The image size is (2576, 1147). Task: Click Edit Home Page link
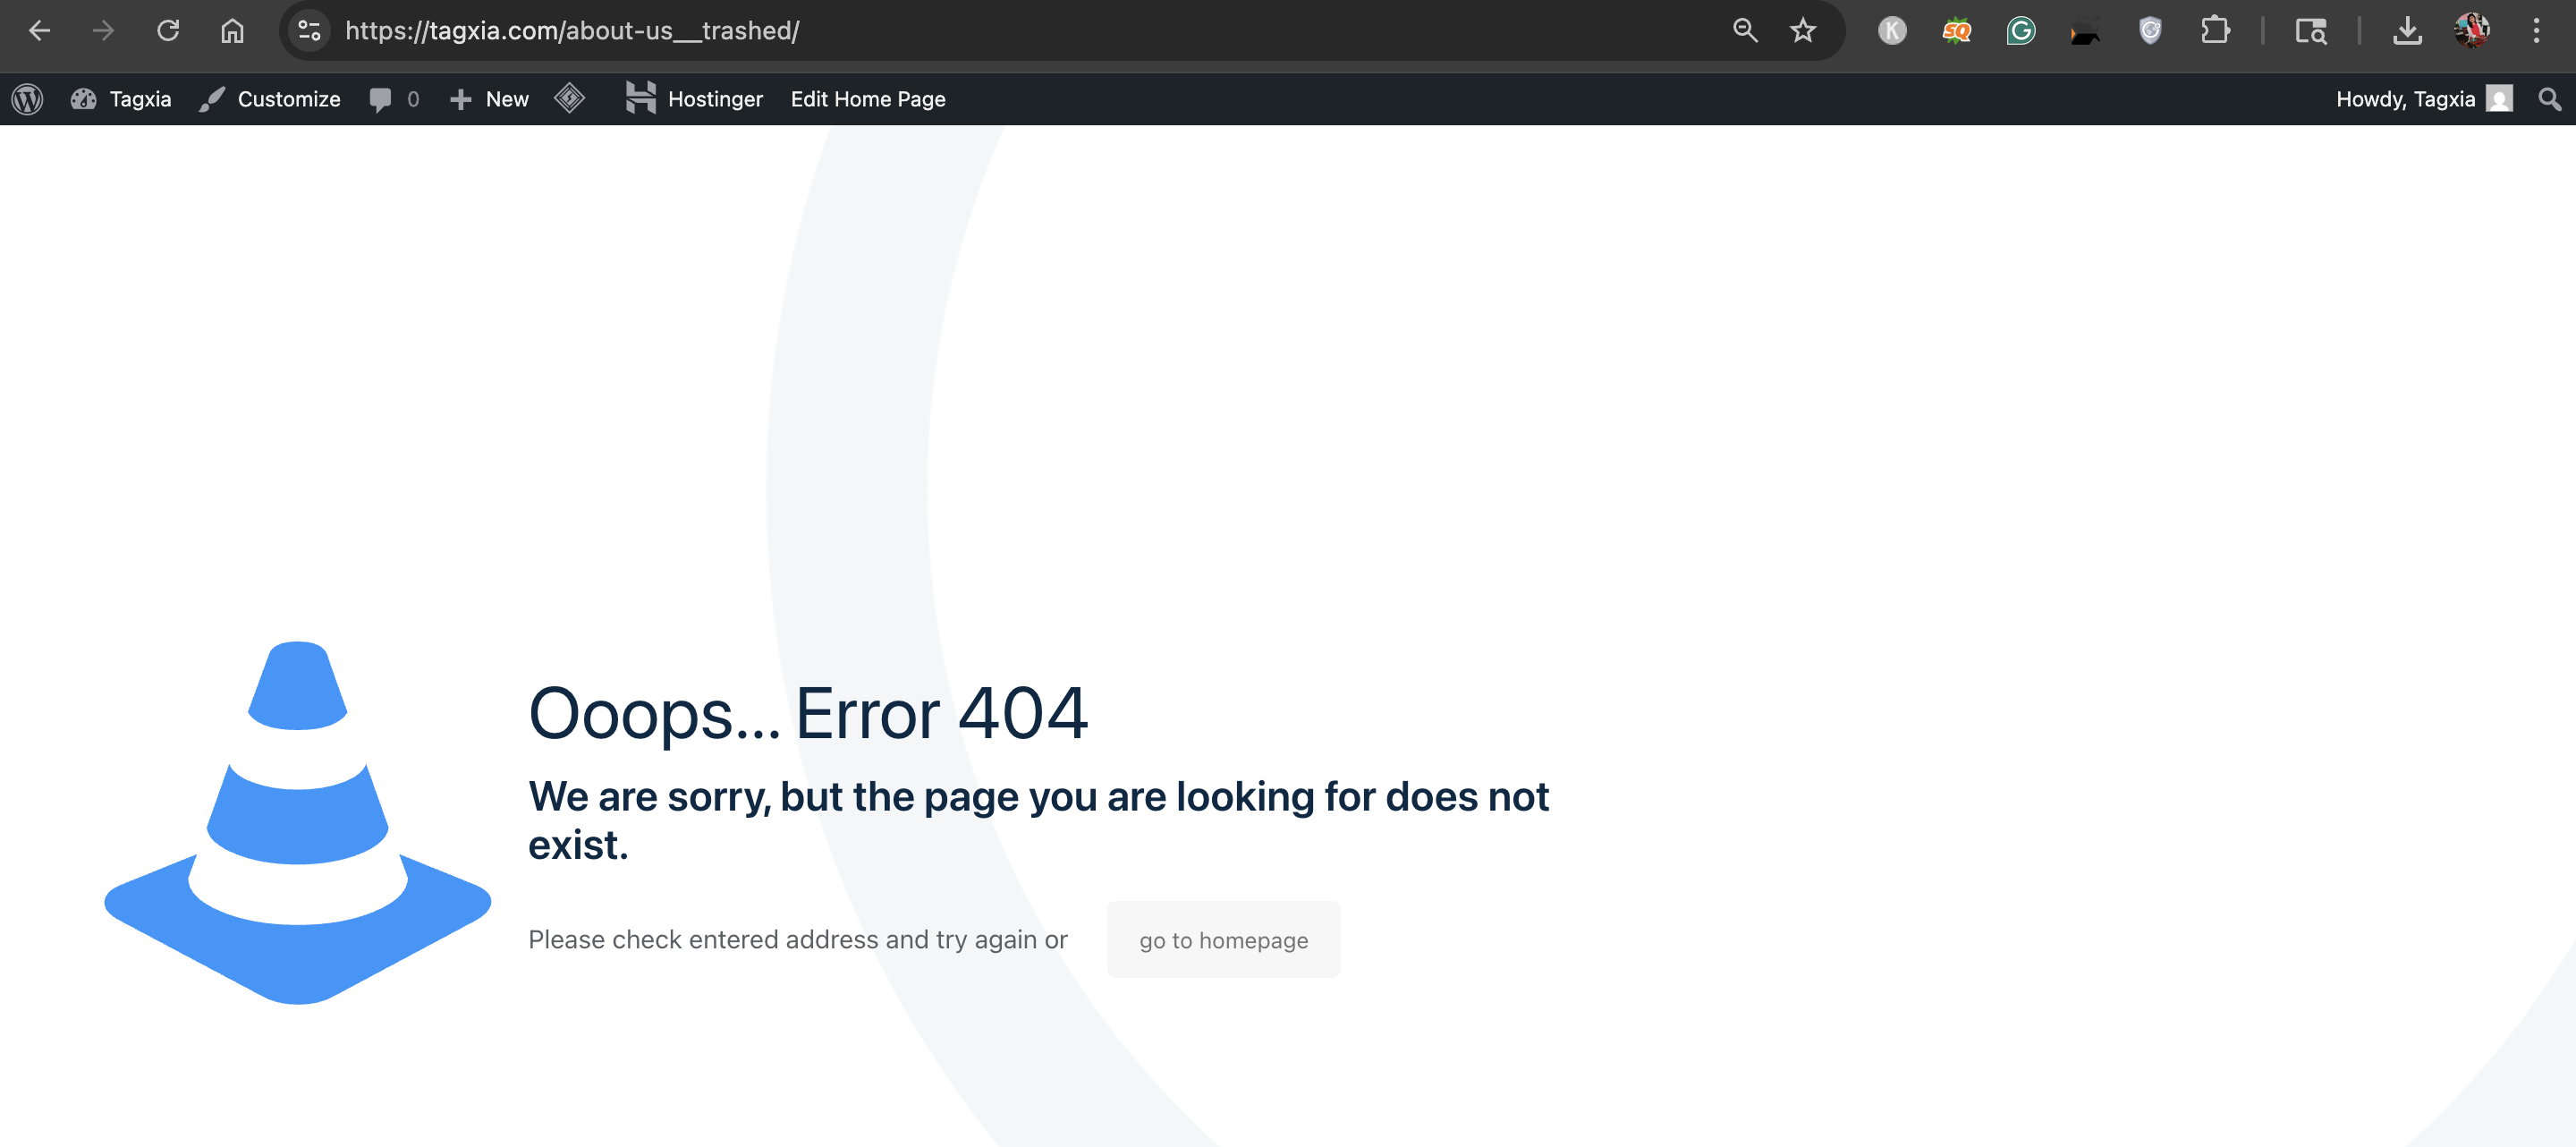pyautogui.click(x=867, y=99)
